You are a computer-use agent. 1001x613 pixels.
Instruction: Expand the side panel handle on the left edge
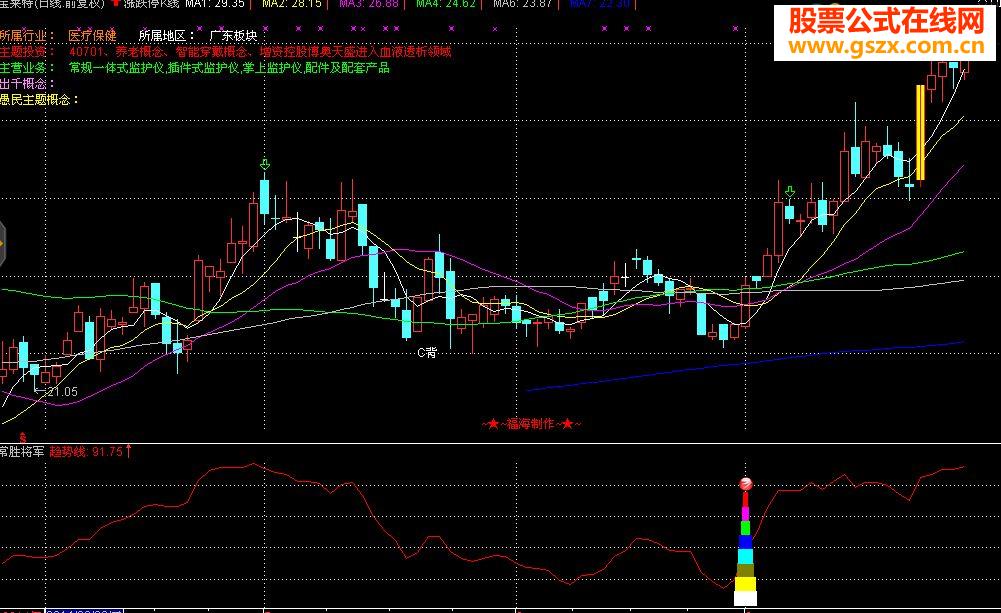point(3,243)
